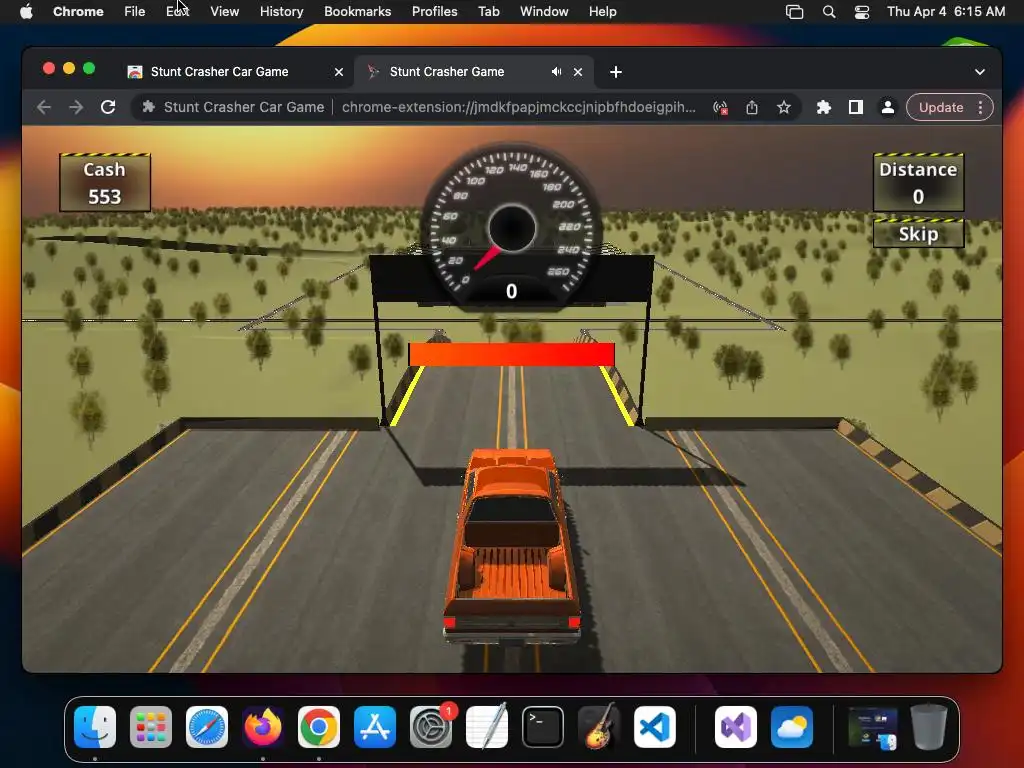Go back to previous page
Screen dimensions: 1024x768
[44, 107]
